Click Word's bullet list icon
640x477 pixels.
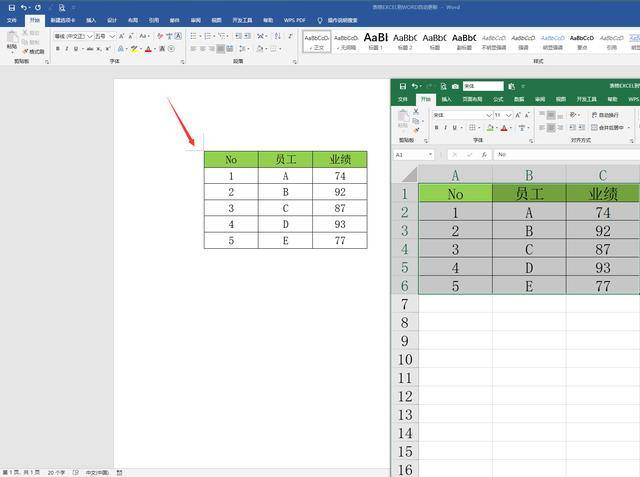[194, 36]
